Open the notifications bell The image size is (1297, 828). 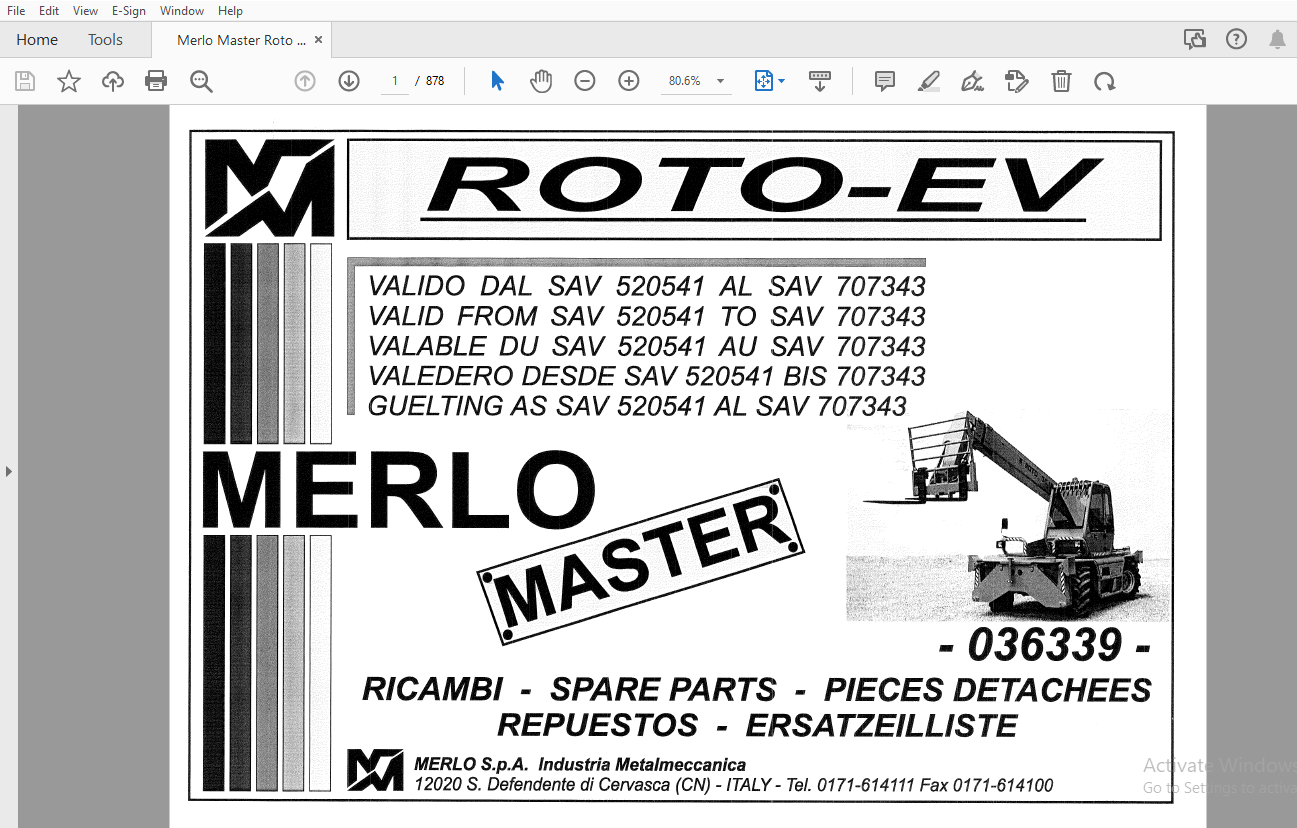(x=1277, y=40)
